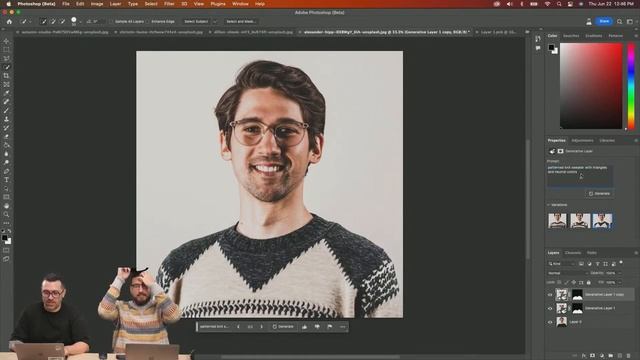Open the Filter menu

(x=169, y=4)
